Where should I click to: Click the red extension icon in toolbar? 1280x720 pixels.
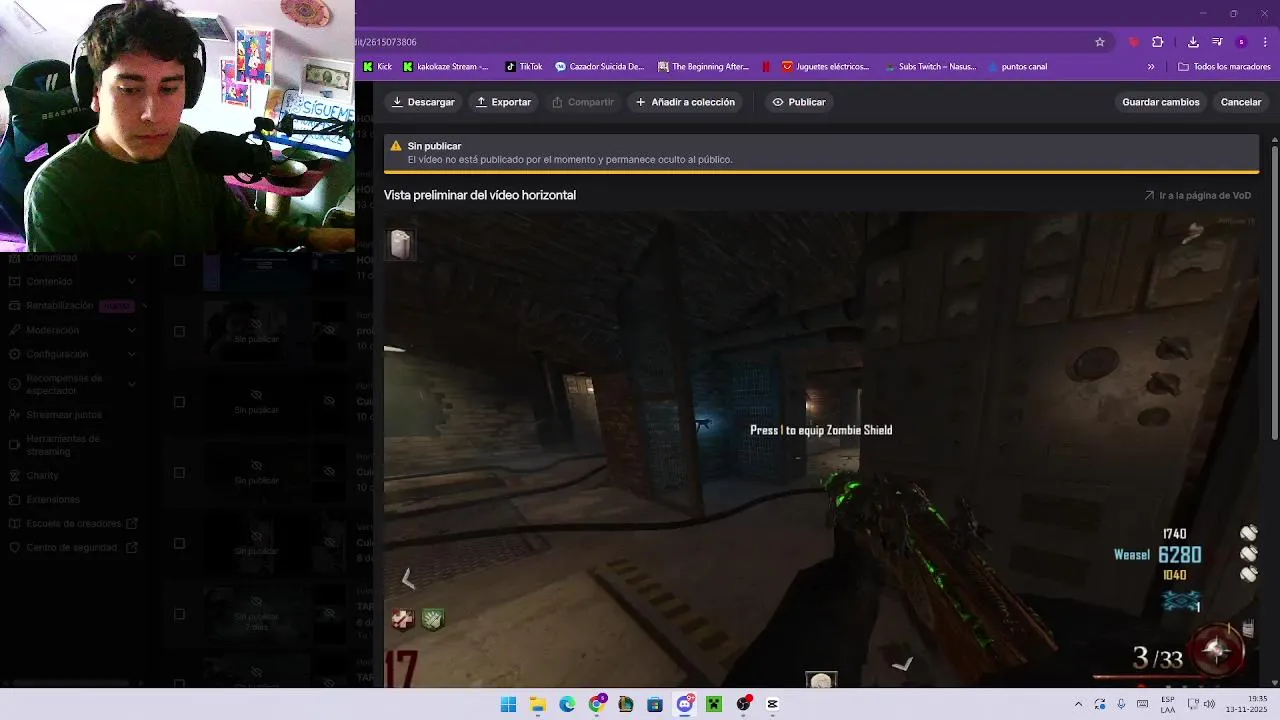pos(1133,42)
